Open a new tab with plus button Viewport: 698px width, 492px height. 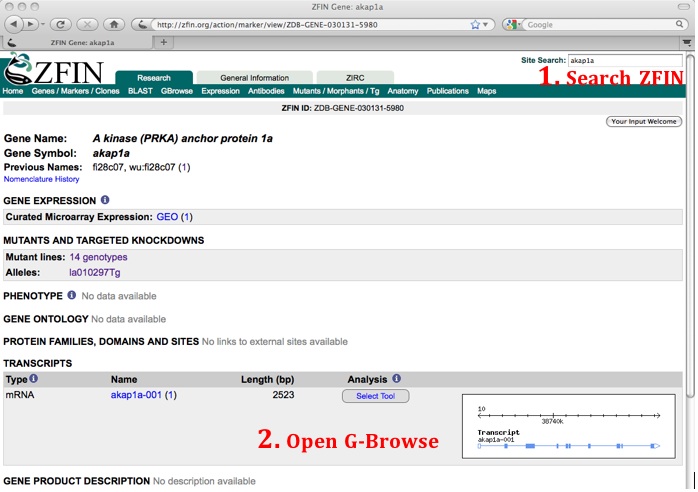tap(164, 42)
